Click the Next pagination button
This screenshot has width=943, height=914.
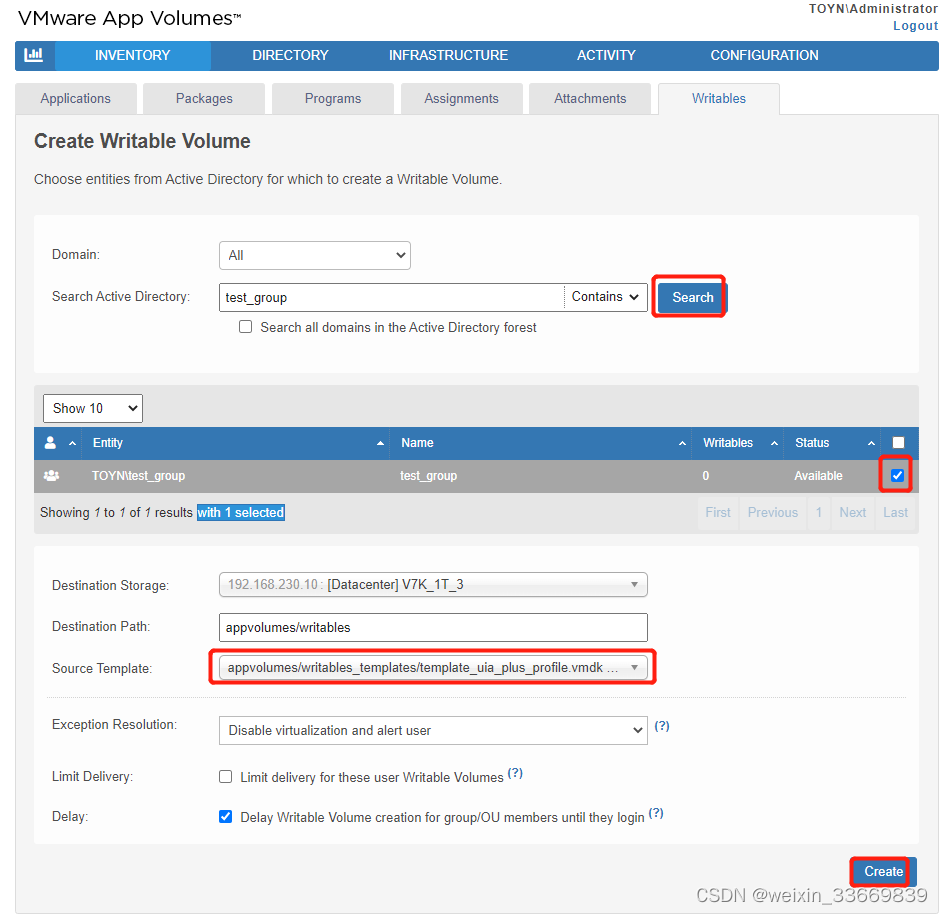tap(853, 512)
